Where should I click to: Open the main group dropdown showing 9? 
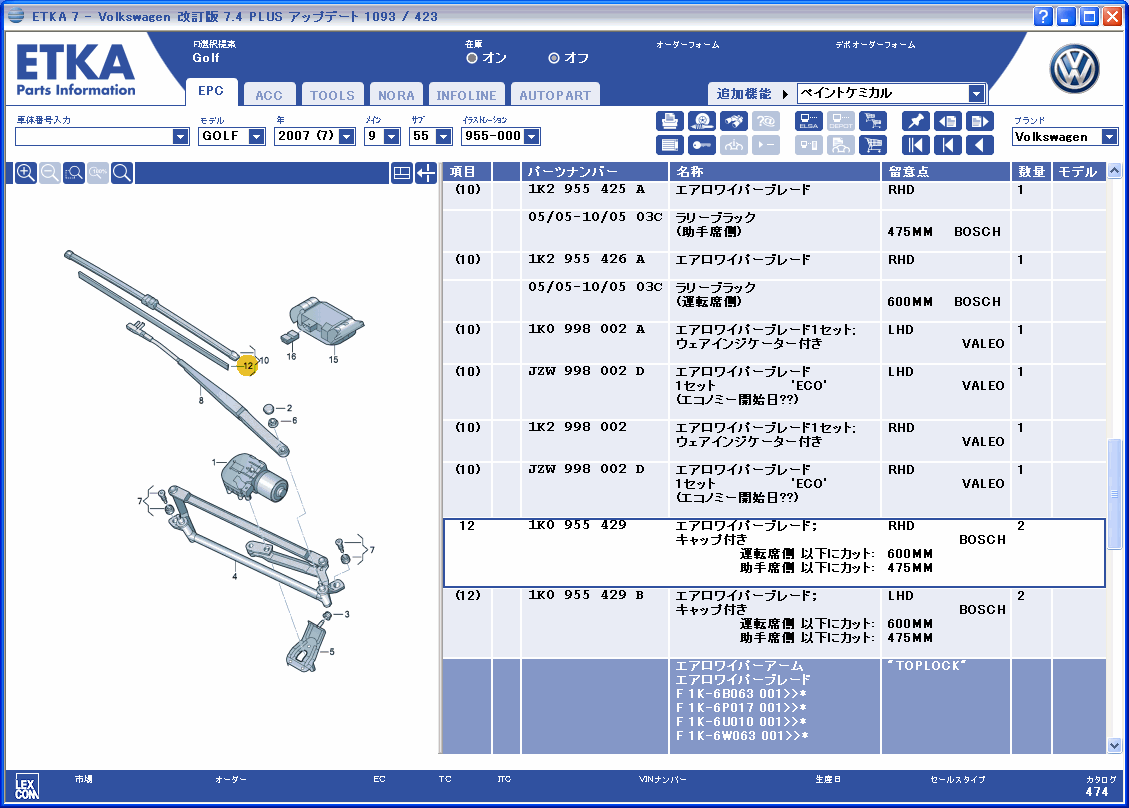[392, 137]
